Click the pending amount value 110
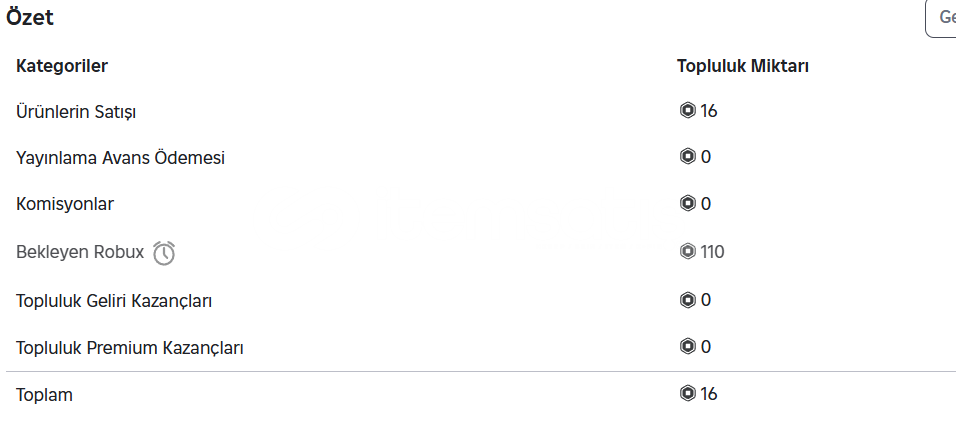 [x=712, y=252]
